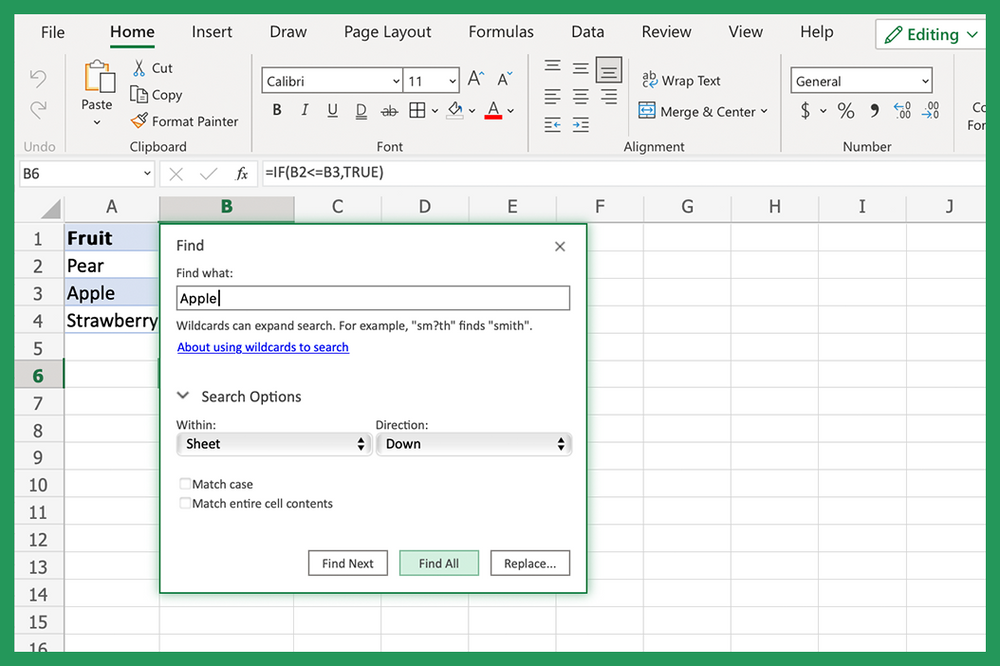This screenshot has height=666, width=1000.
Task: Apply Italic formatting
Action: (x=304, y=110)
